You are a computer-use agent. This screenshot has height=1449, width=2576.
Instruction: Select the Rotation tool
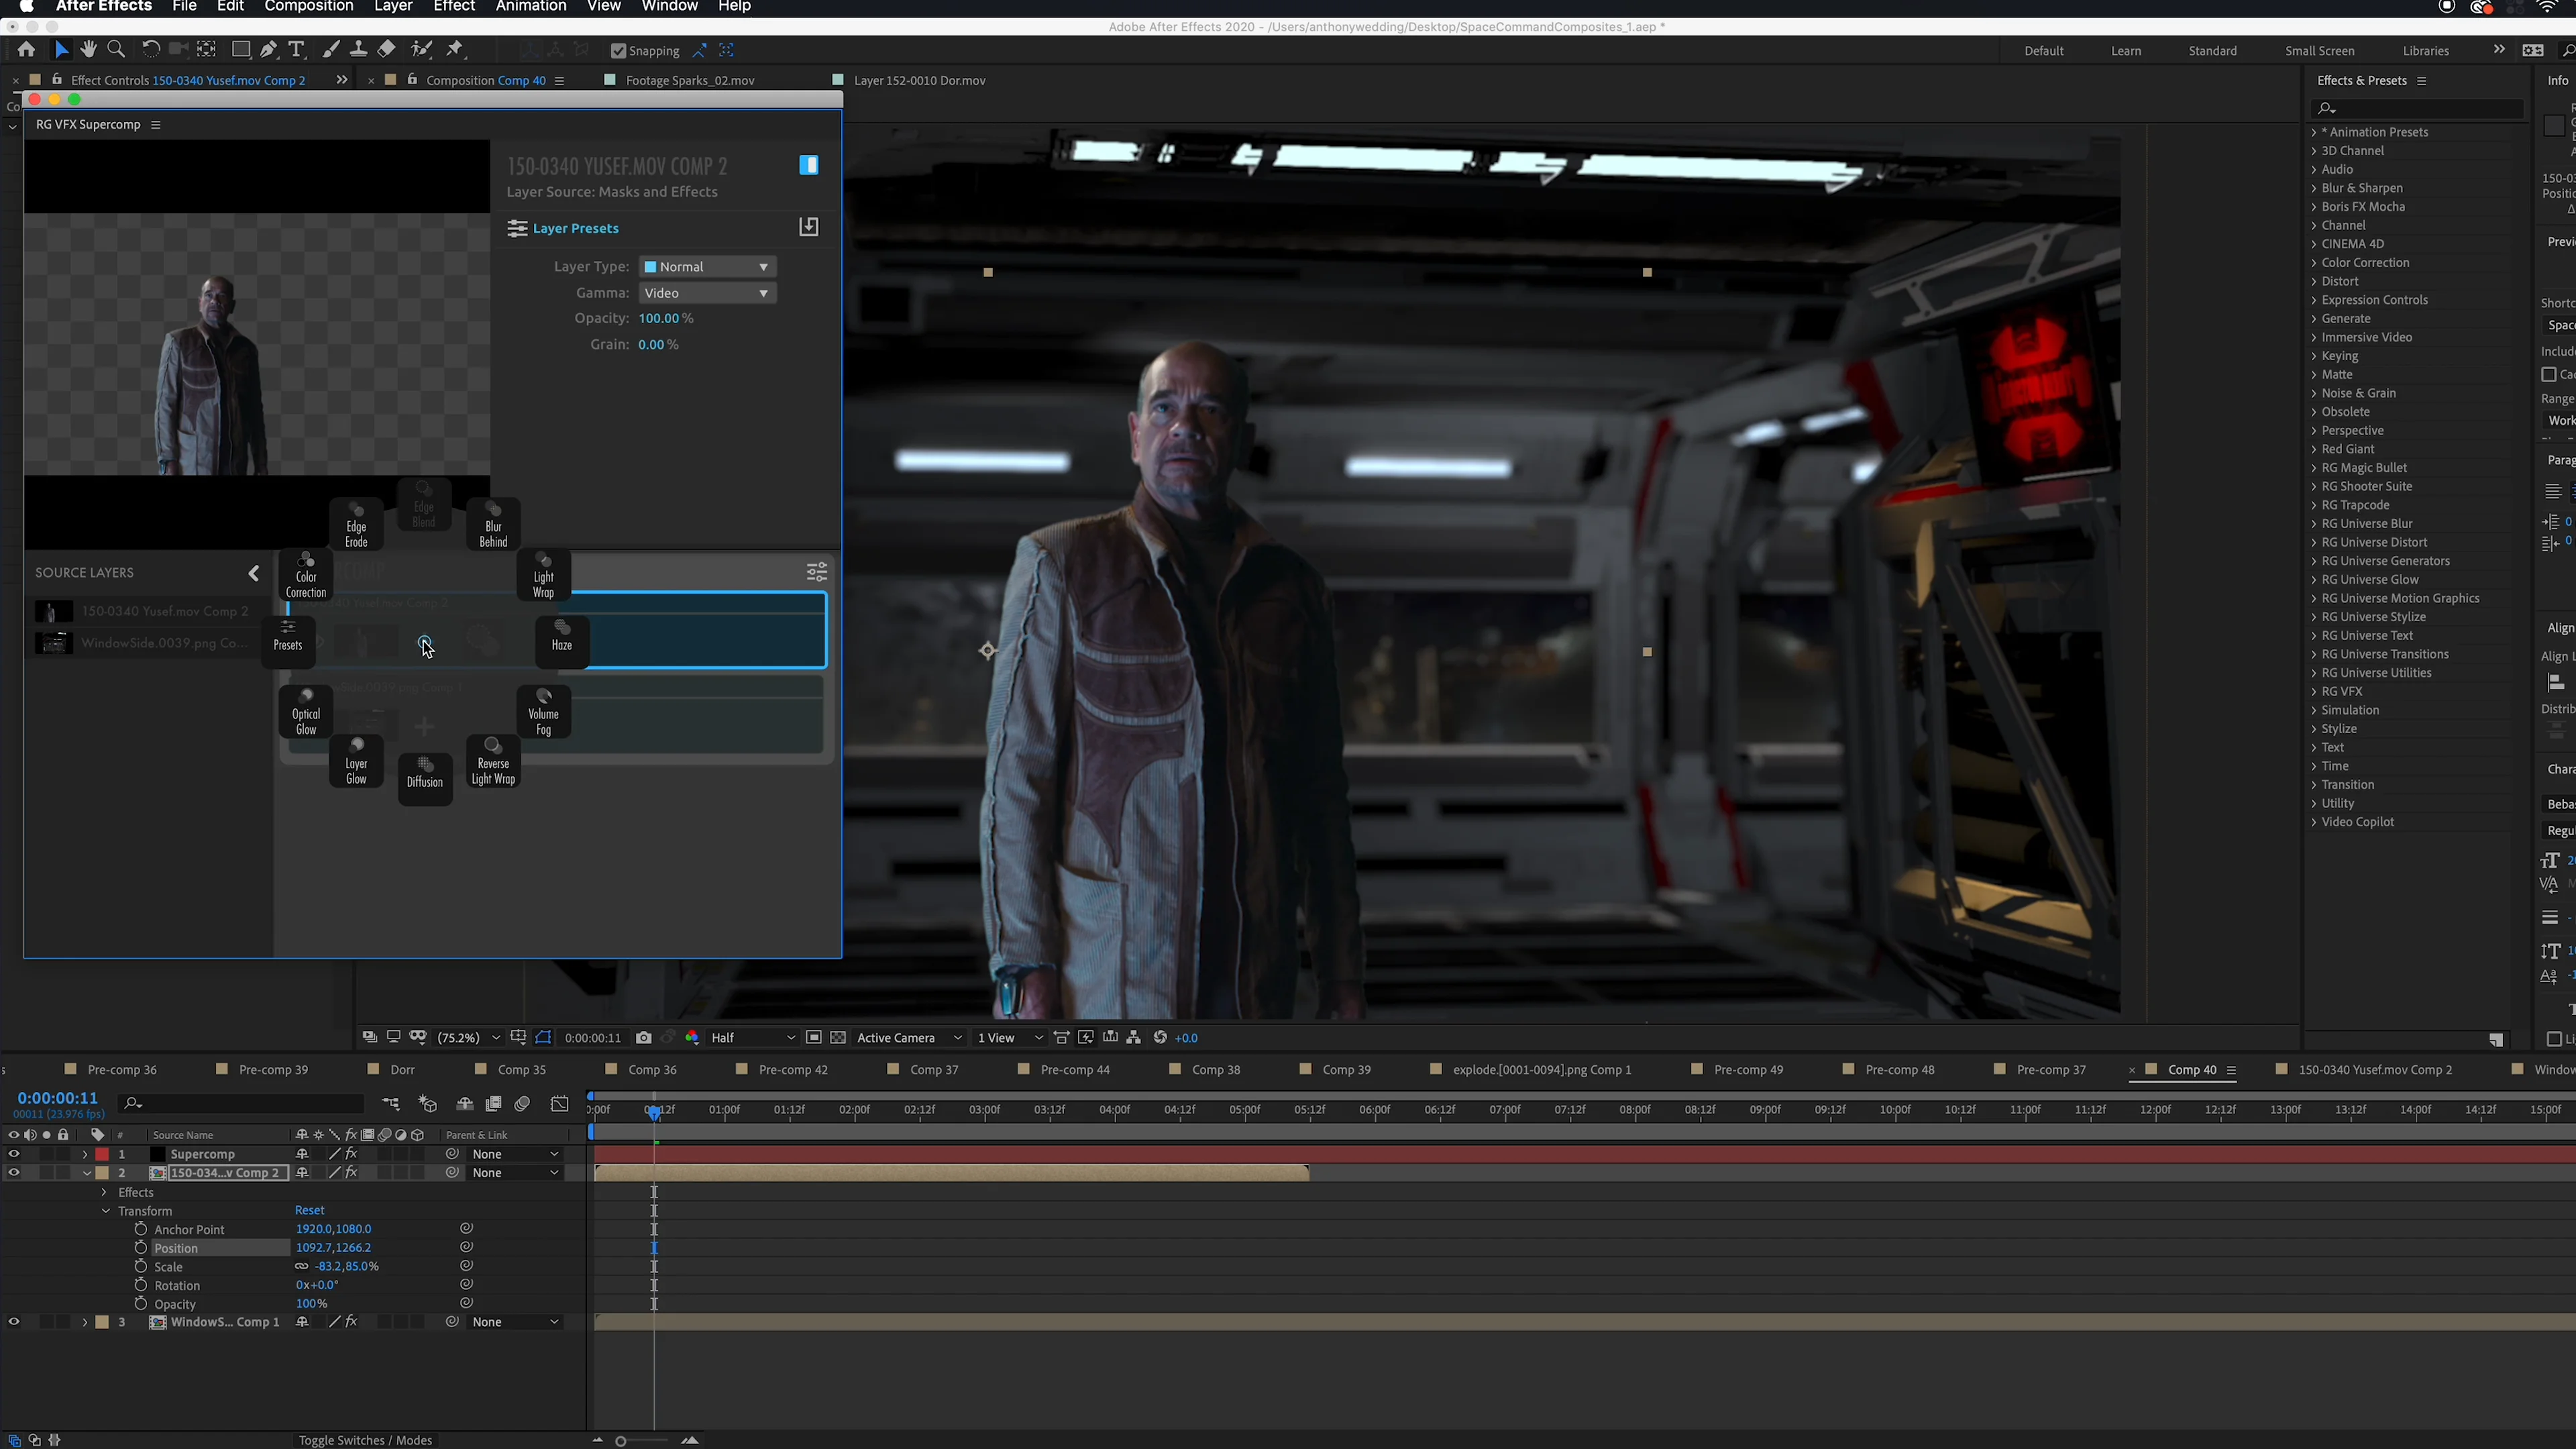tap(150, 50)
